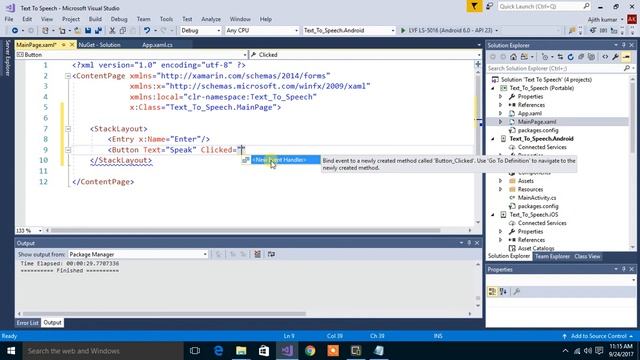Select New Event Handler in IntelliSense popup

click(286, 160)
